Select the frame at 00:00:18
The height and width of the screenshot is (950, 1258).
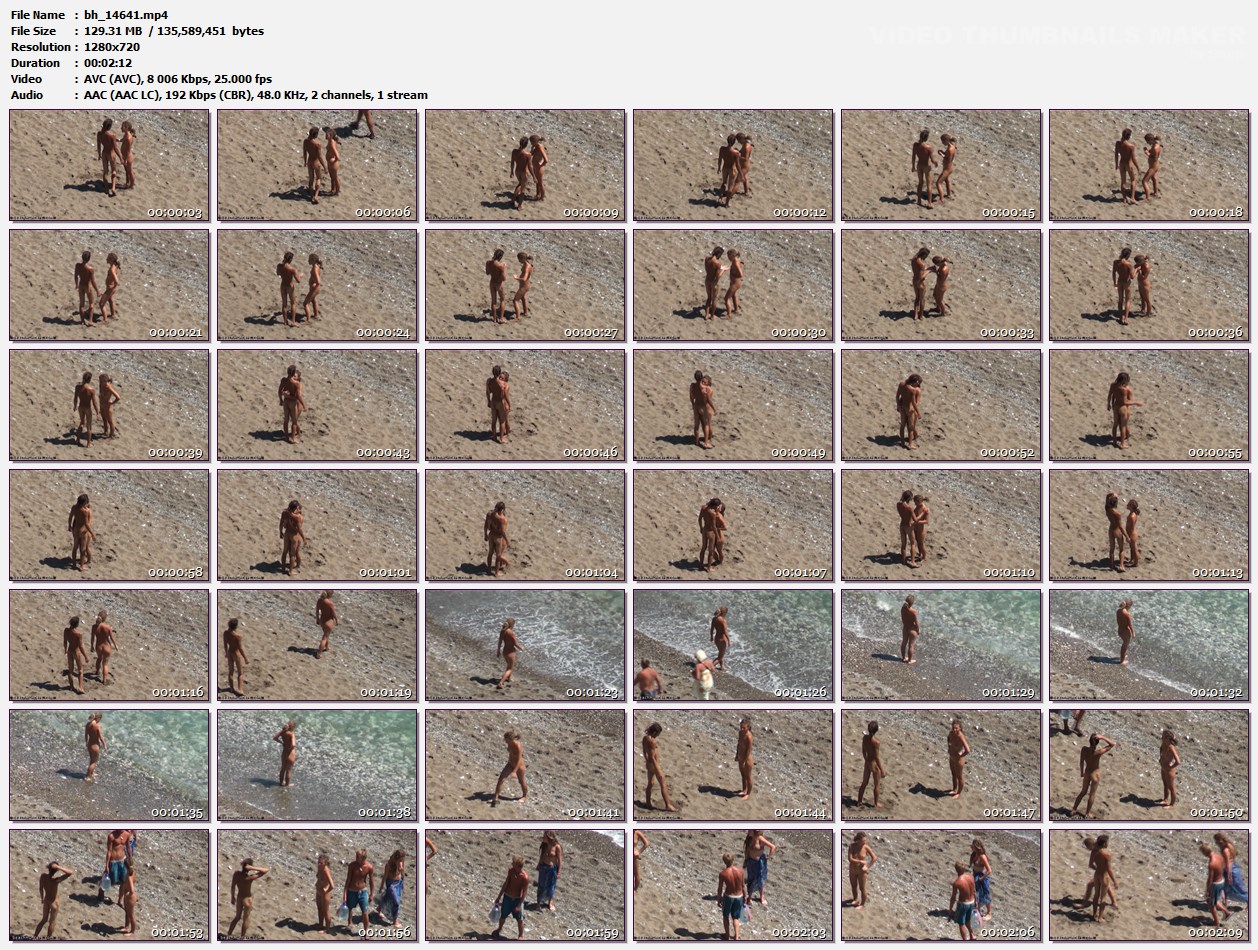pyautogui.click(x=1149, y=165)
